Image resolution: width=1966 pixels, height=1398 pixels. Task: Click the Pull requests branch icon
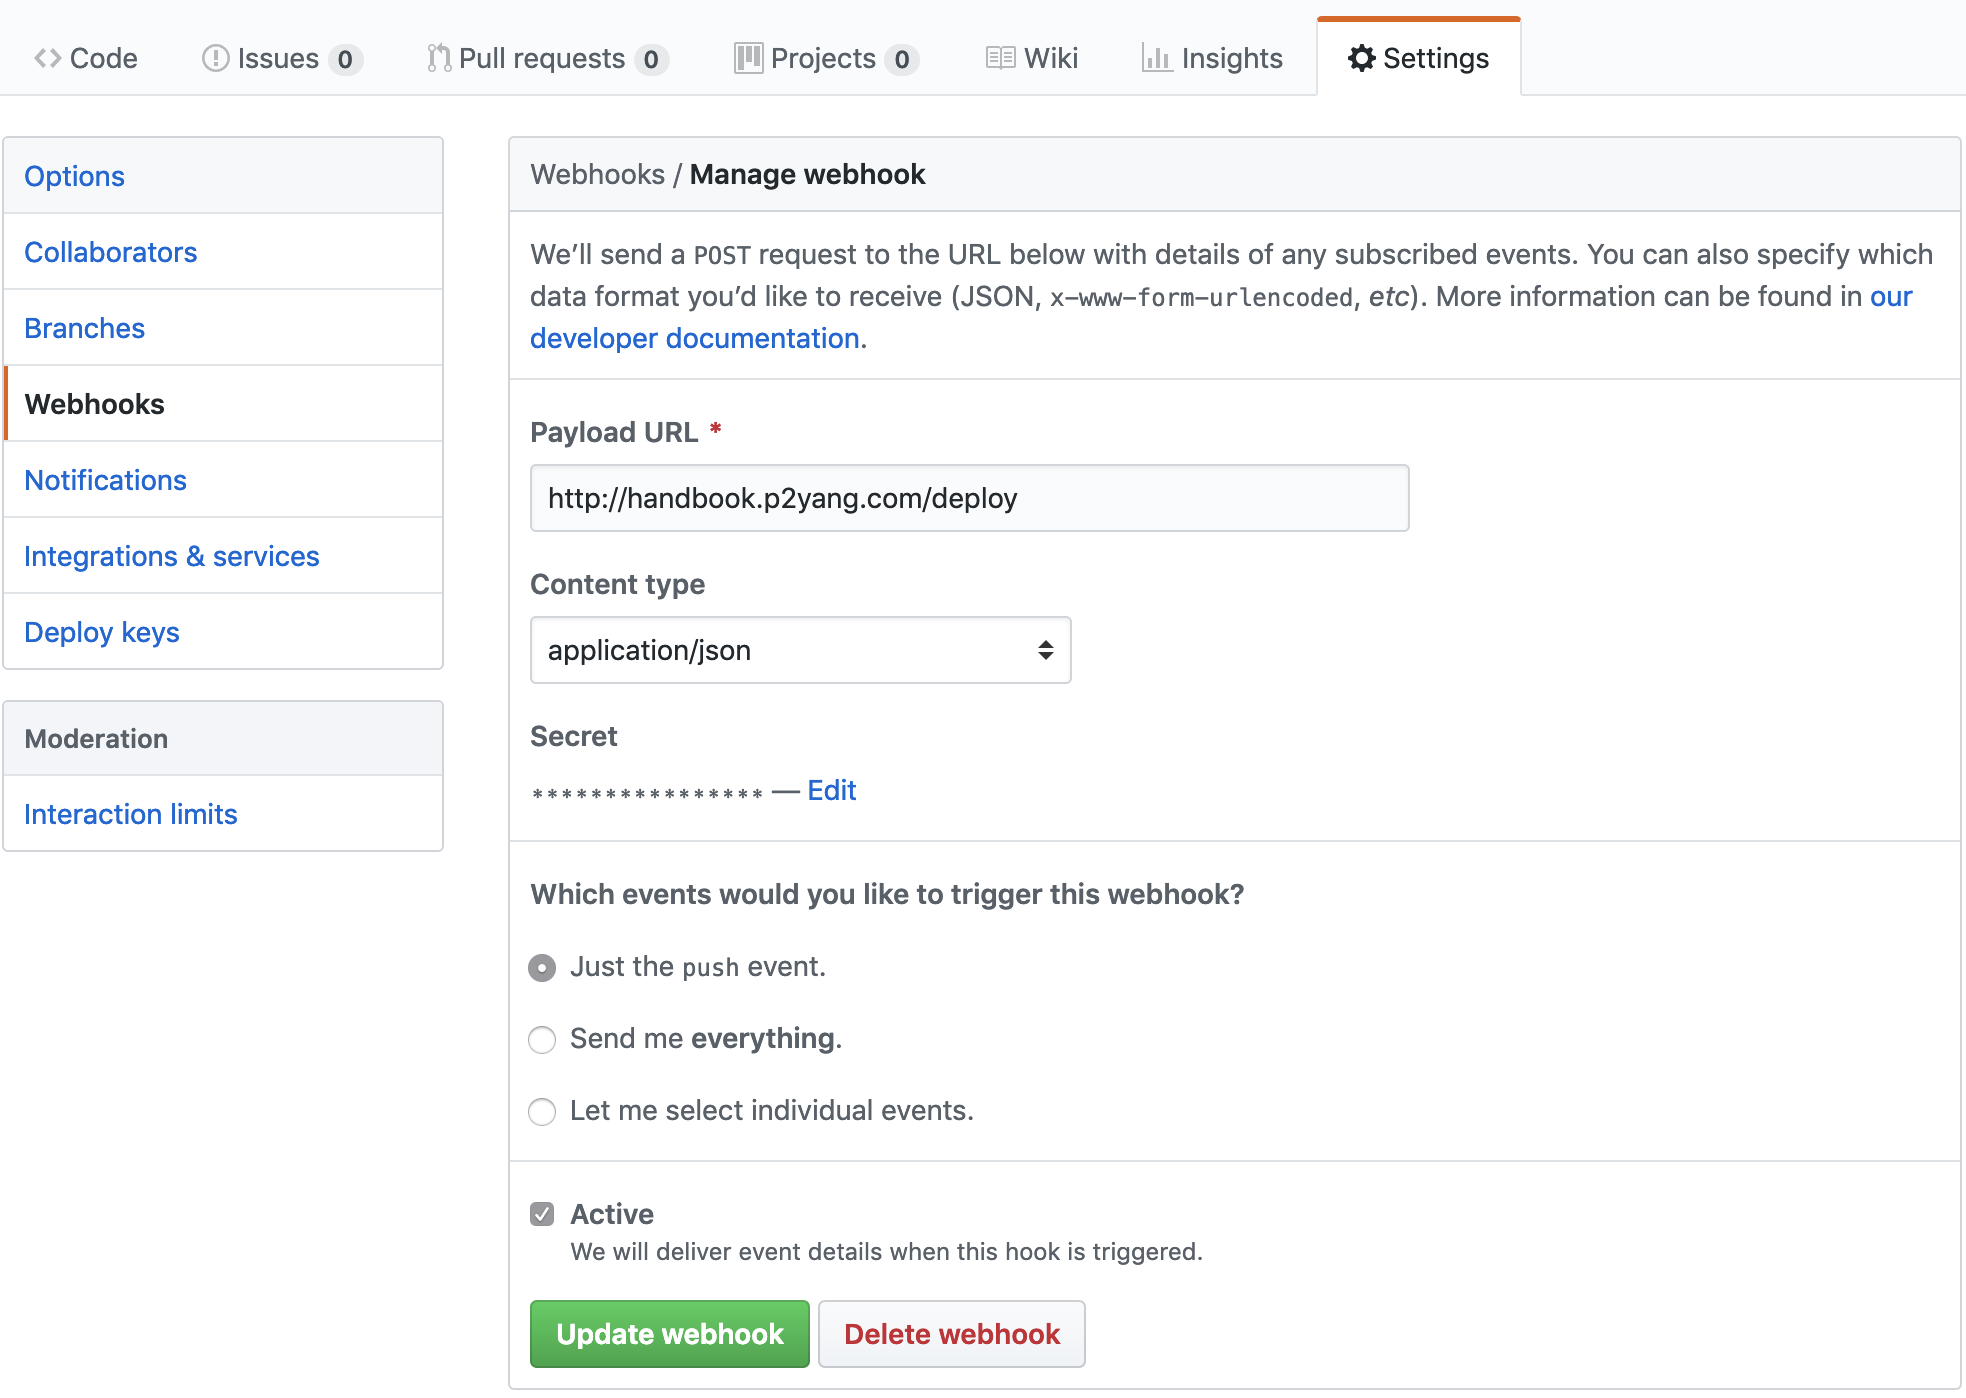[438, 58]
